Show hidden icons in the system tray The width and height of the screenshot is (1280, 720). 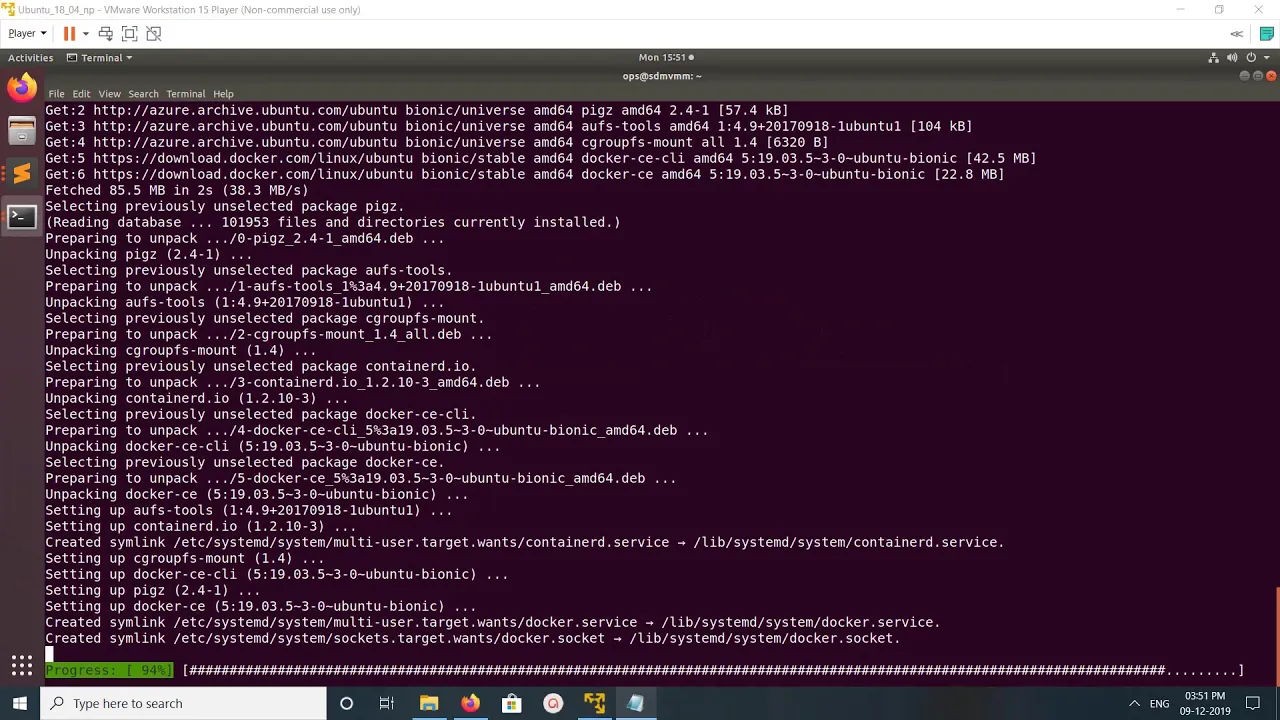[x=1134, y=703]
